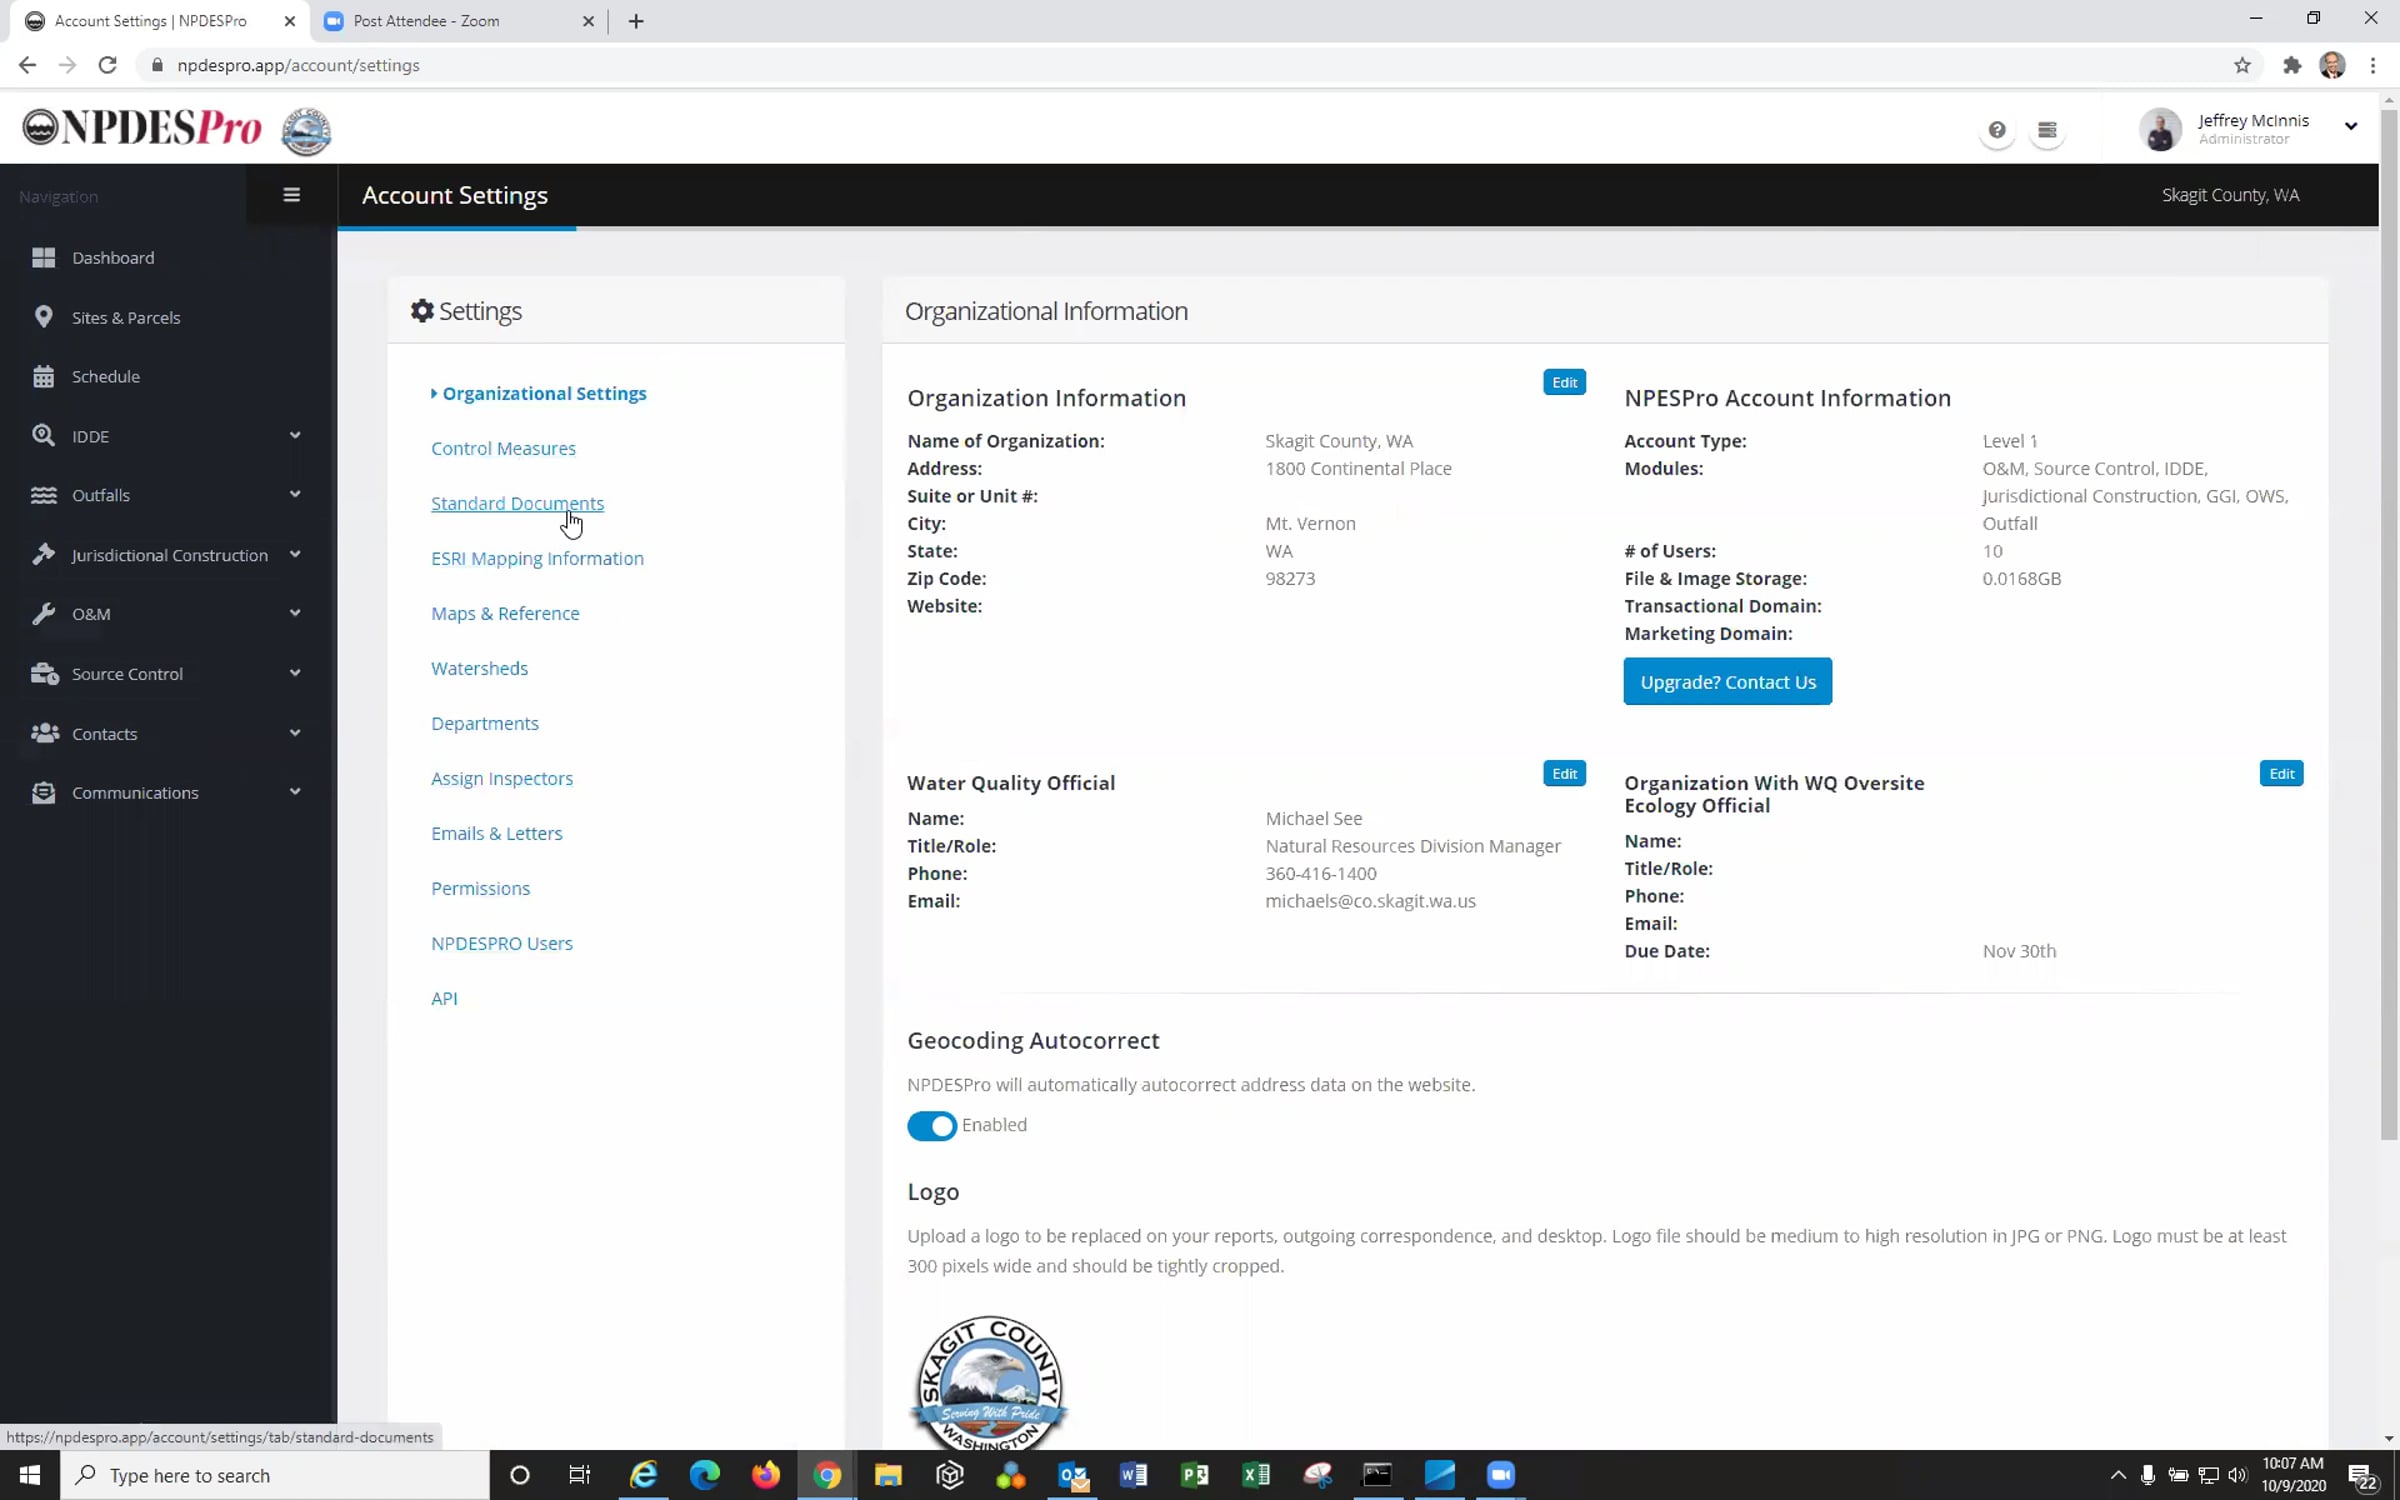Click the Skagit County logo thumbnail
Viewport: 2400px width, 1500px height.
[x=989, y=1383]
